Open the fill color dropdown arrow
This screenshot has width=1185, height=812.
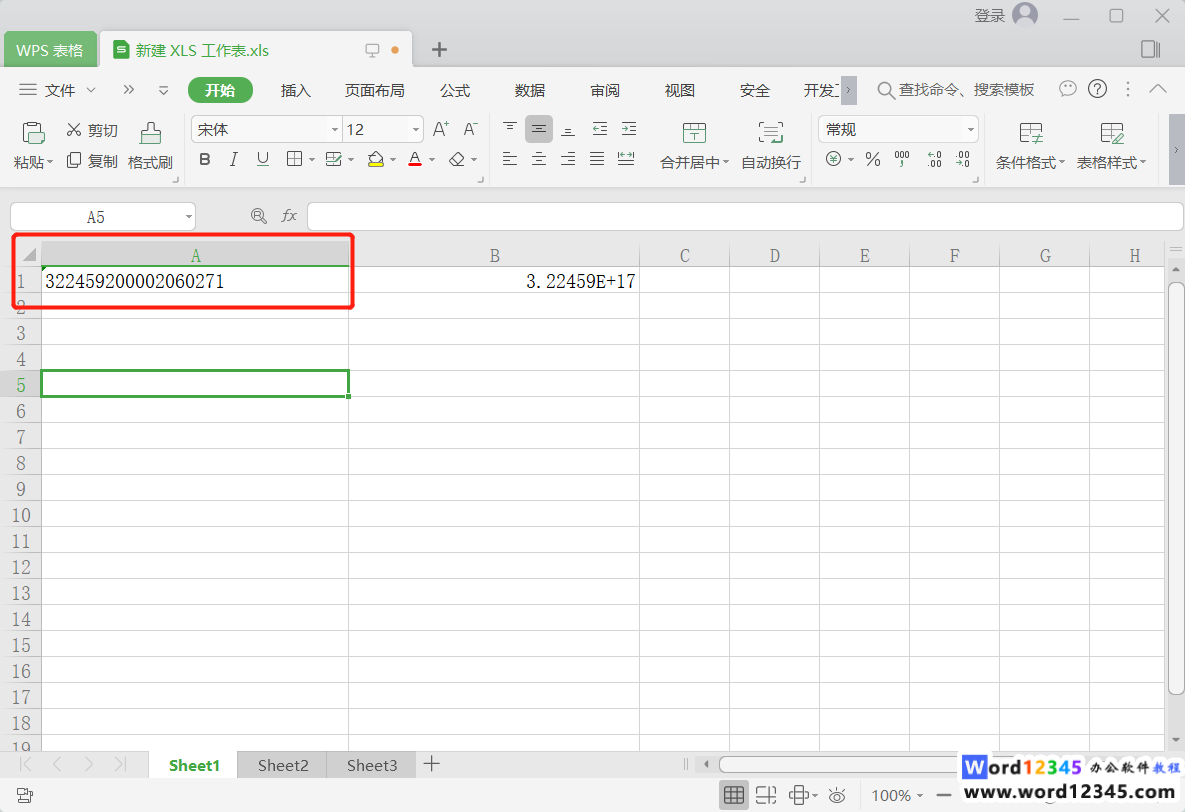point(393,160)
